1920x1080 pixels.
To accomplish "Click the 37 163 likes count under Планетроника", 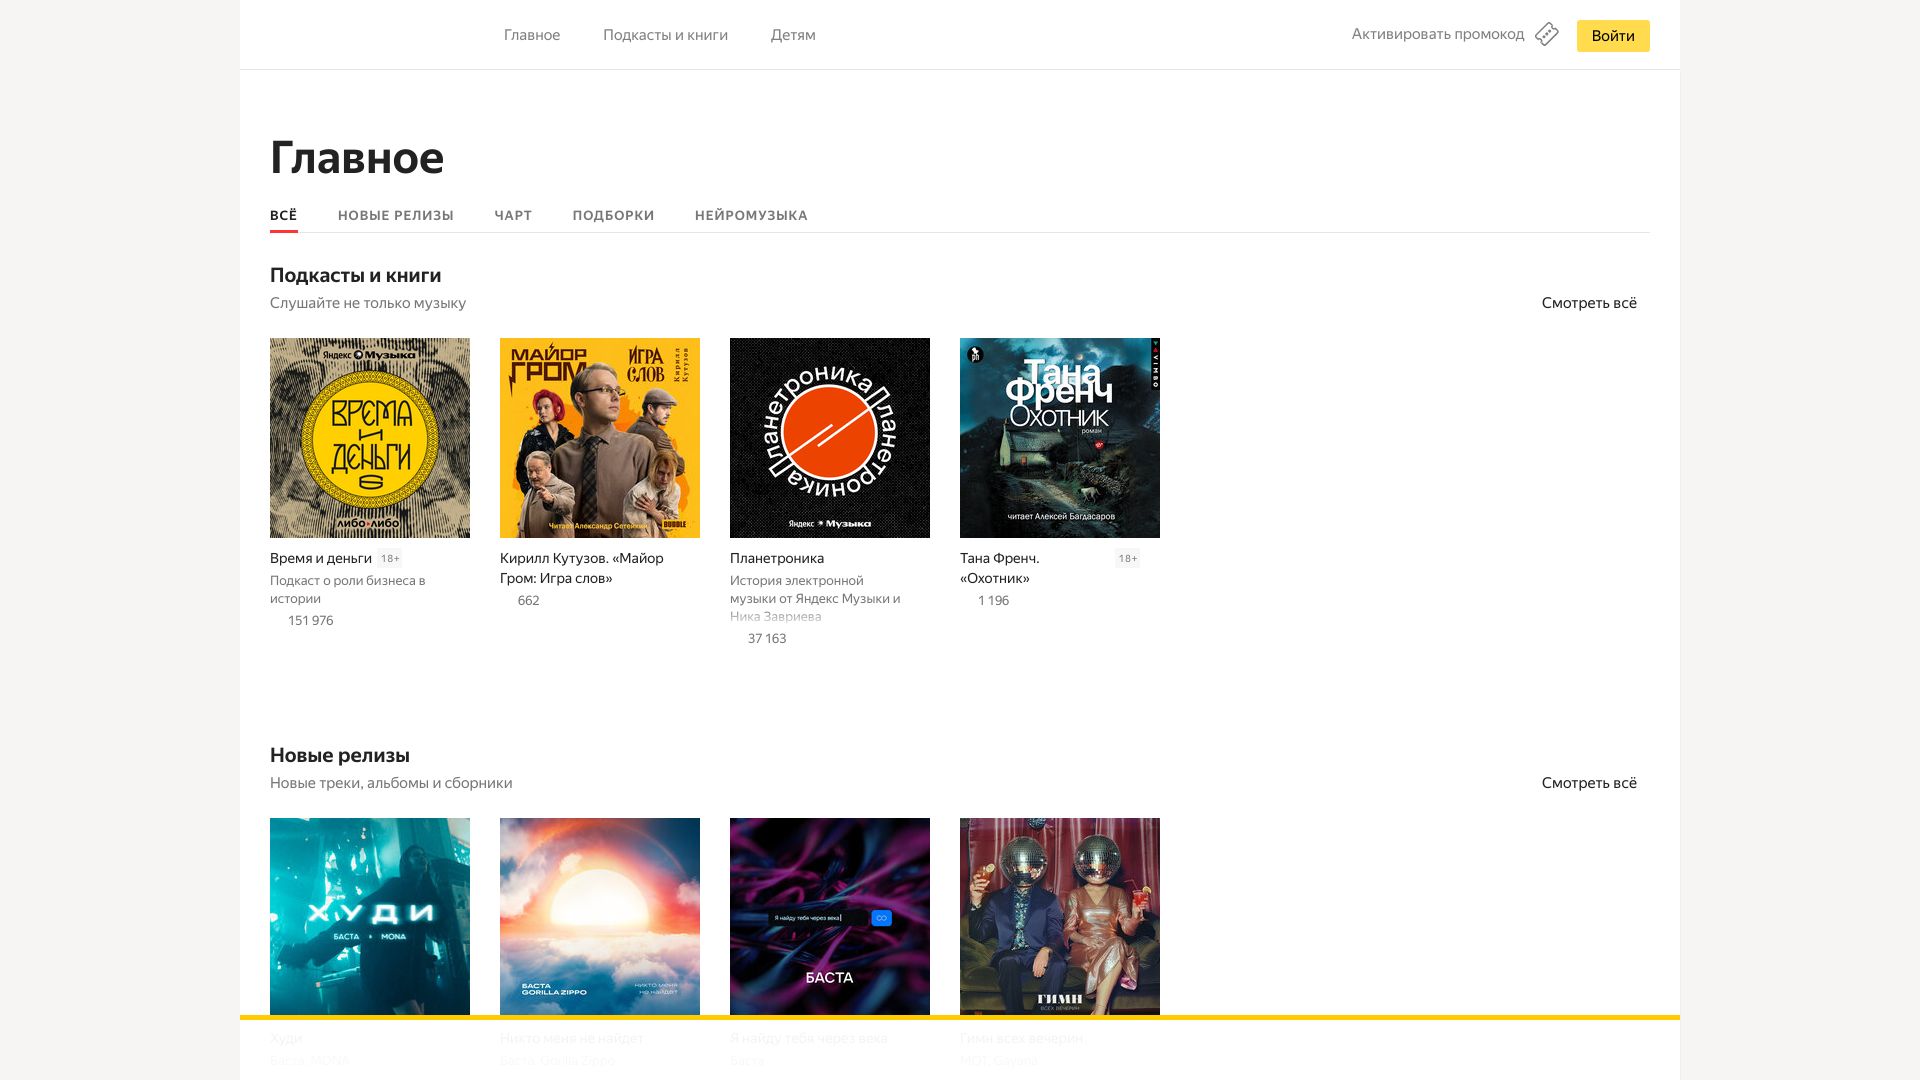I will point(767,638).
